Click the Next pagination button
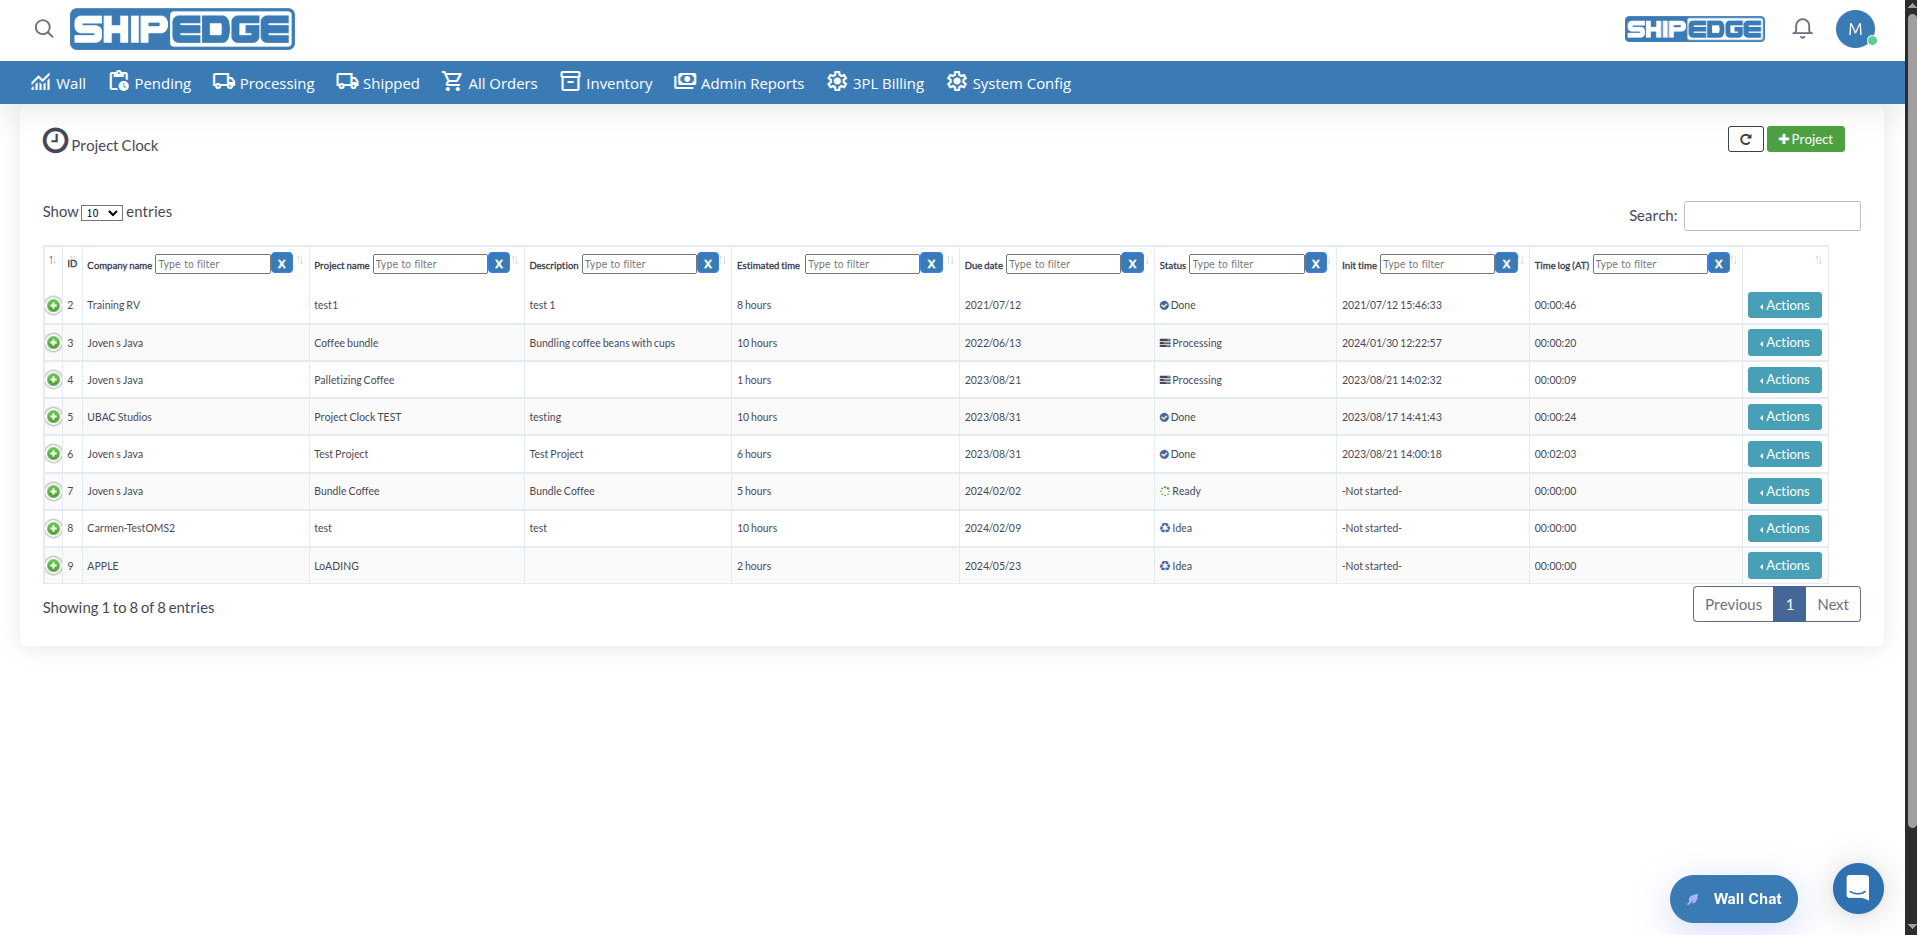This screenshot has width=1917, height=935. (1832, 605)
